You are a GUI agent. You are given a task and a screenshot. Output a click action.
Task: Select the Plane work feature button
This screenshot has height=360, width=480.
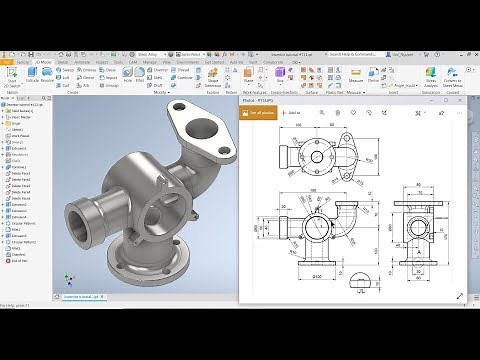[x=248, y=74]
